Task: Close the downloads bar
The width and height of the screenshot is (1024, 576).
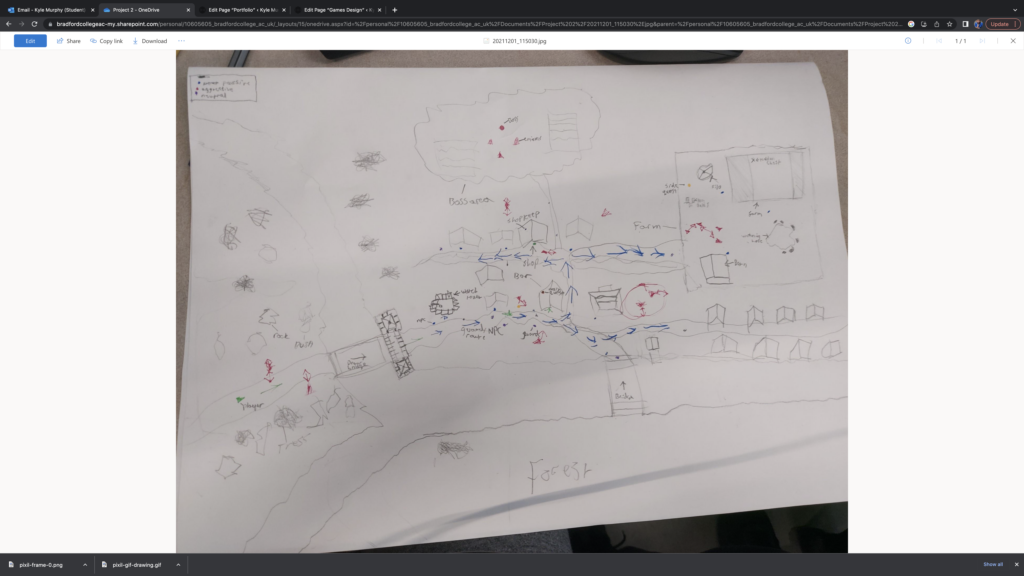Action: pos(1016,564)
